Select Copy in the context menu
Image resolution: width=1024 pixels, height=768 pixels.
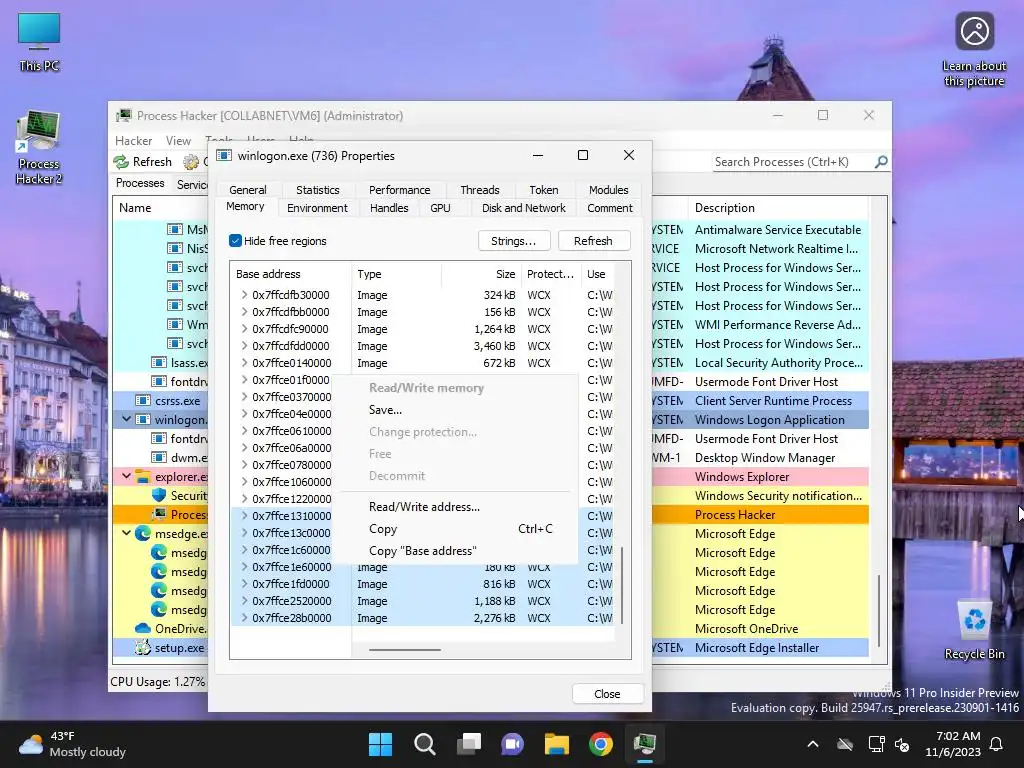pos(455,529)
